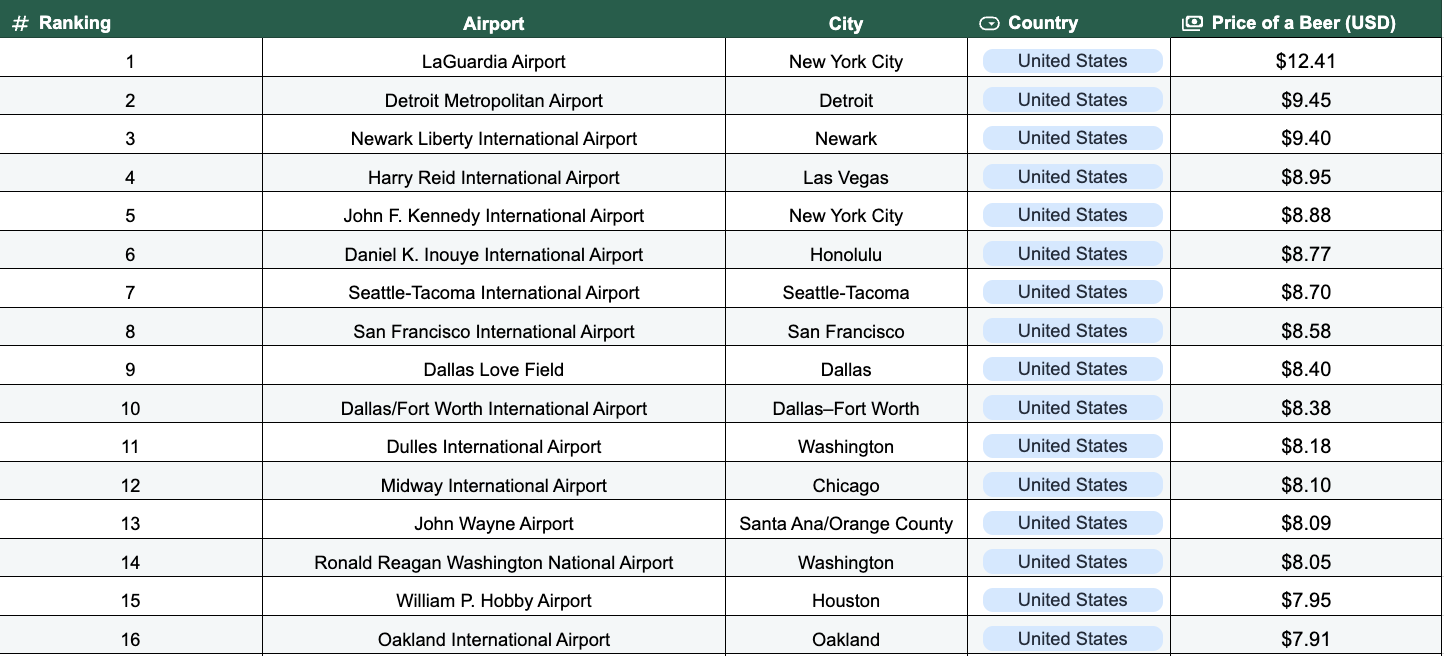Screen dimensions: 1444x656
Task: Select the Airport column header
Action: (x=493, y=23)
